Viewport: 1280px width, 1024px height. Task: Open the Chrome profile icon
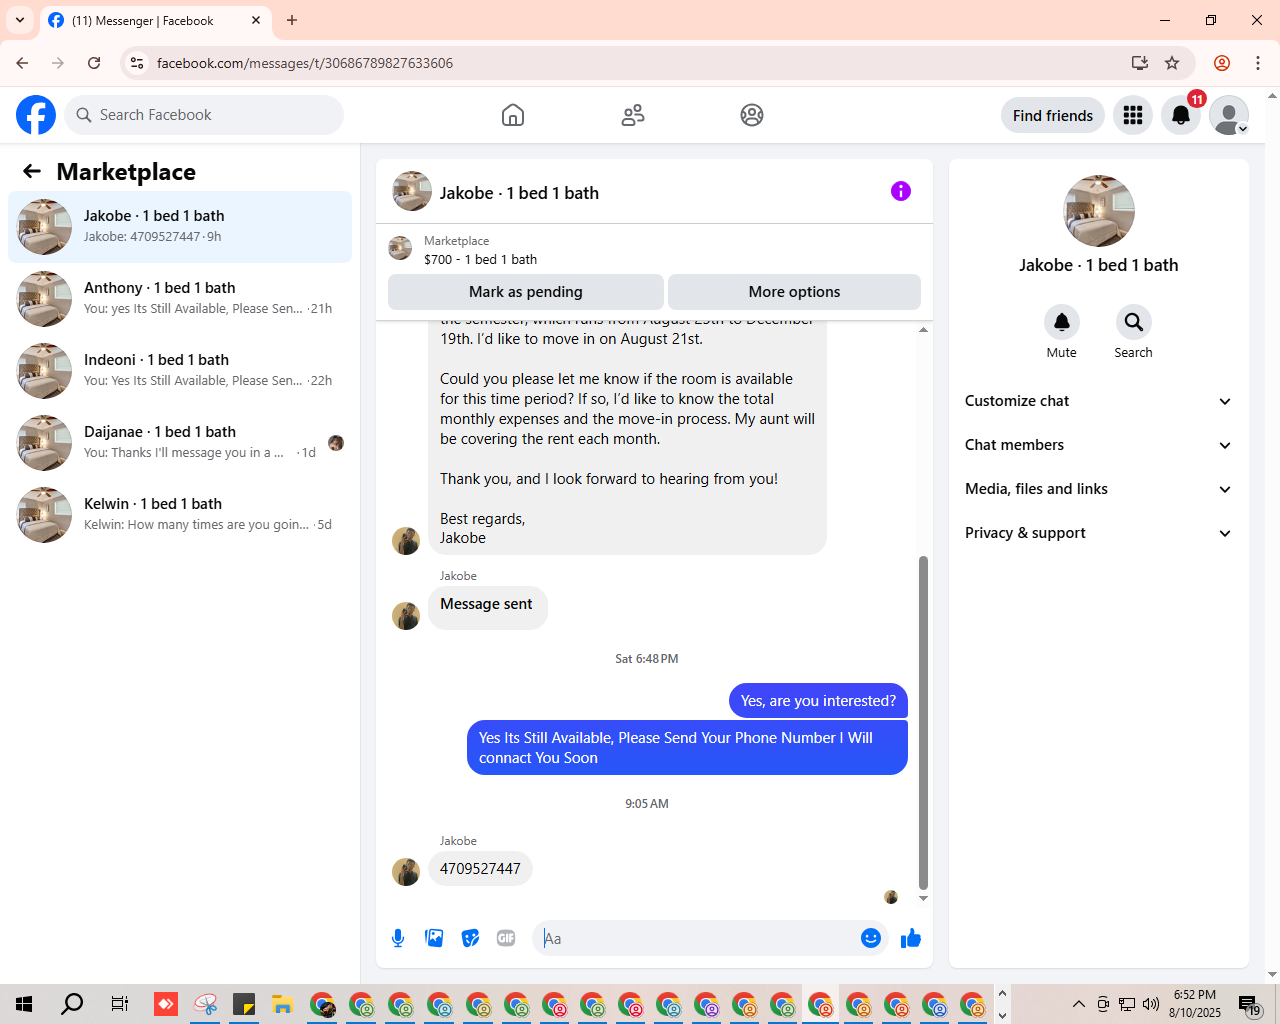click(x=1222, y=63)
